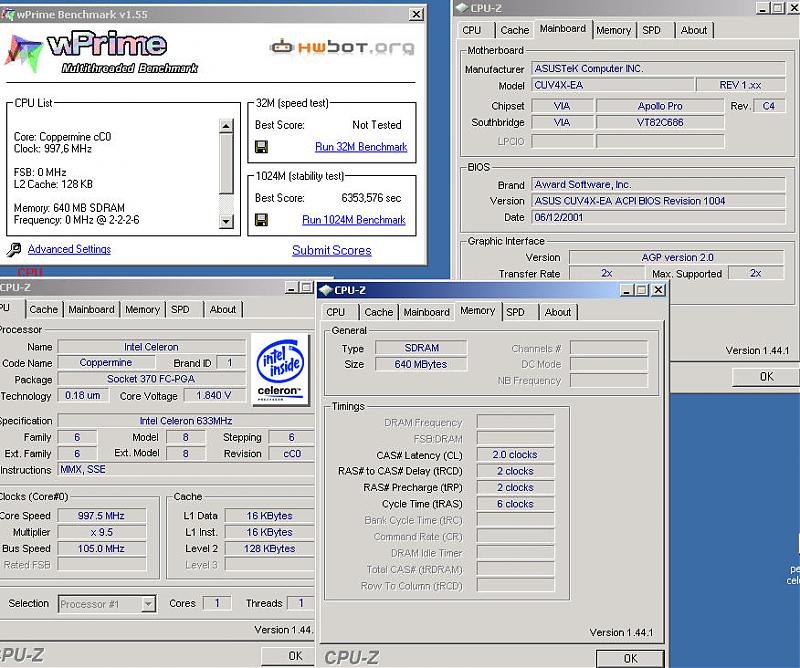
Task: Click the Multiplier value 'x 9.5'
Action: pos(102,532)
